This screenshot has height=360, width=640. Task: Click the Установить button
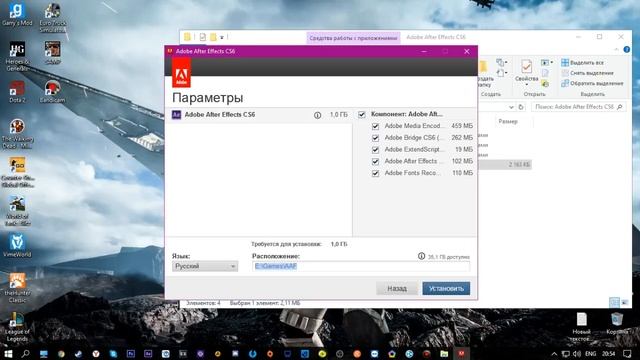coord(446,288)
